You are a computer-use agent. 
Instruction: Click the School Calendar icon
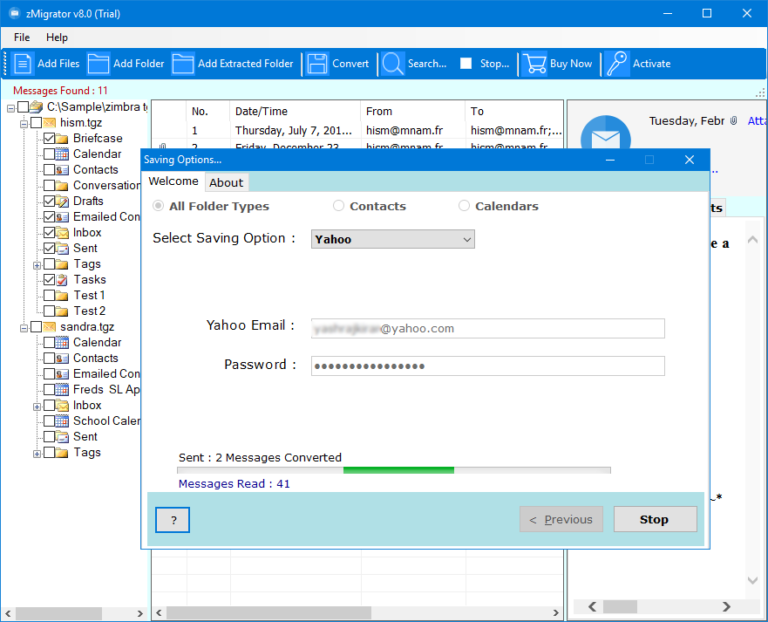pos(62,421)
